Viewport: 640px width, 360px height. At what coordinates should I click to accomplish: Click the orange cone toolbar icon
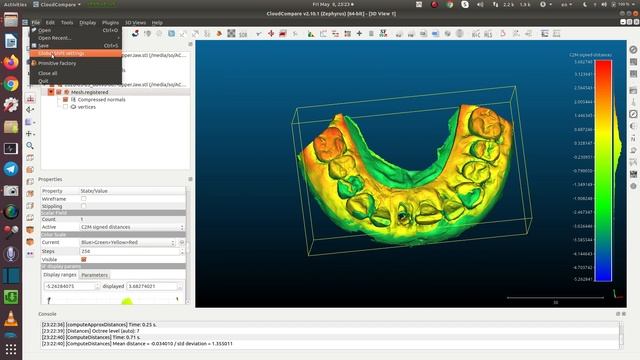(x=219, y=33)
